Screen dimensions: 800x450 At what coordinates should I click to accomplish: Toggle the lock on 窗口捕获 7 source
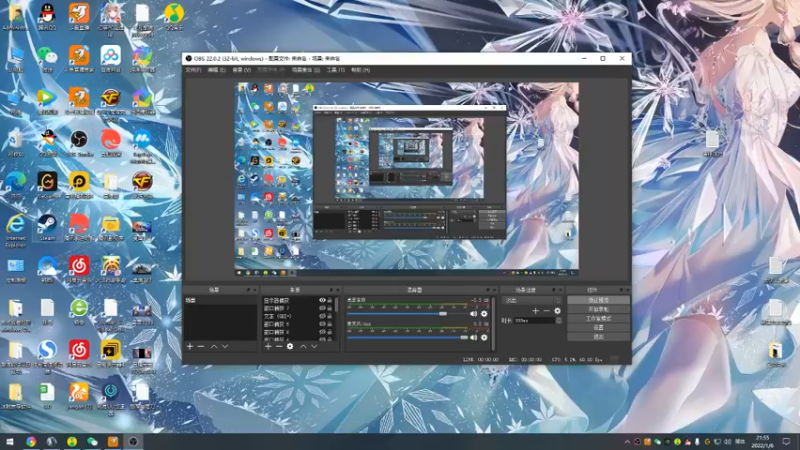coord(330,308)
